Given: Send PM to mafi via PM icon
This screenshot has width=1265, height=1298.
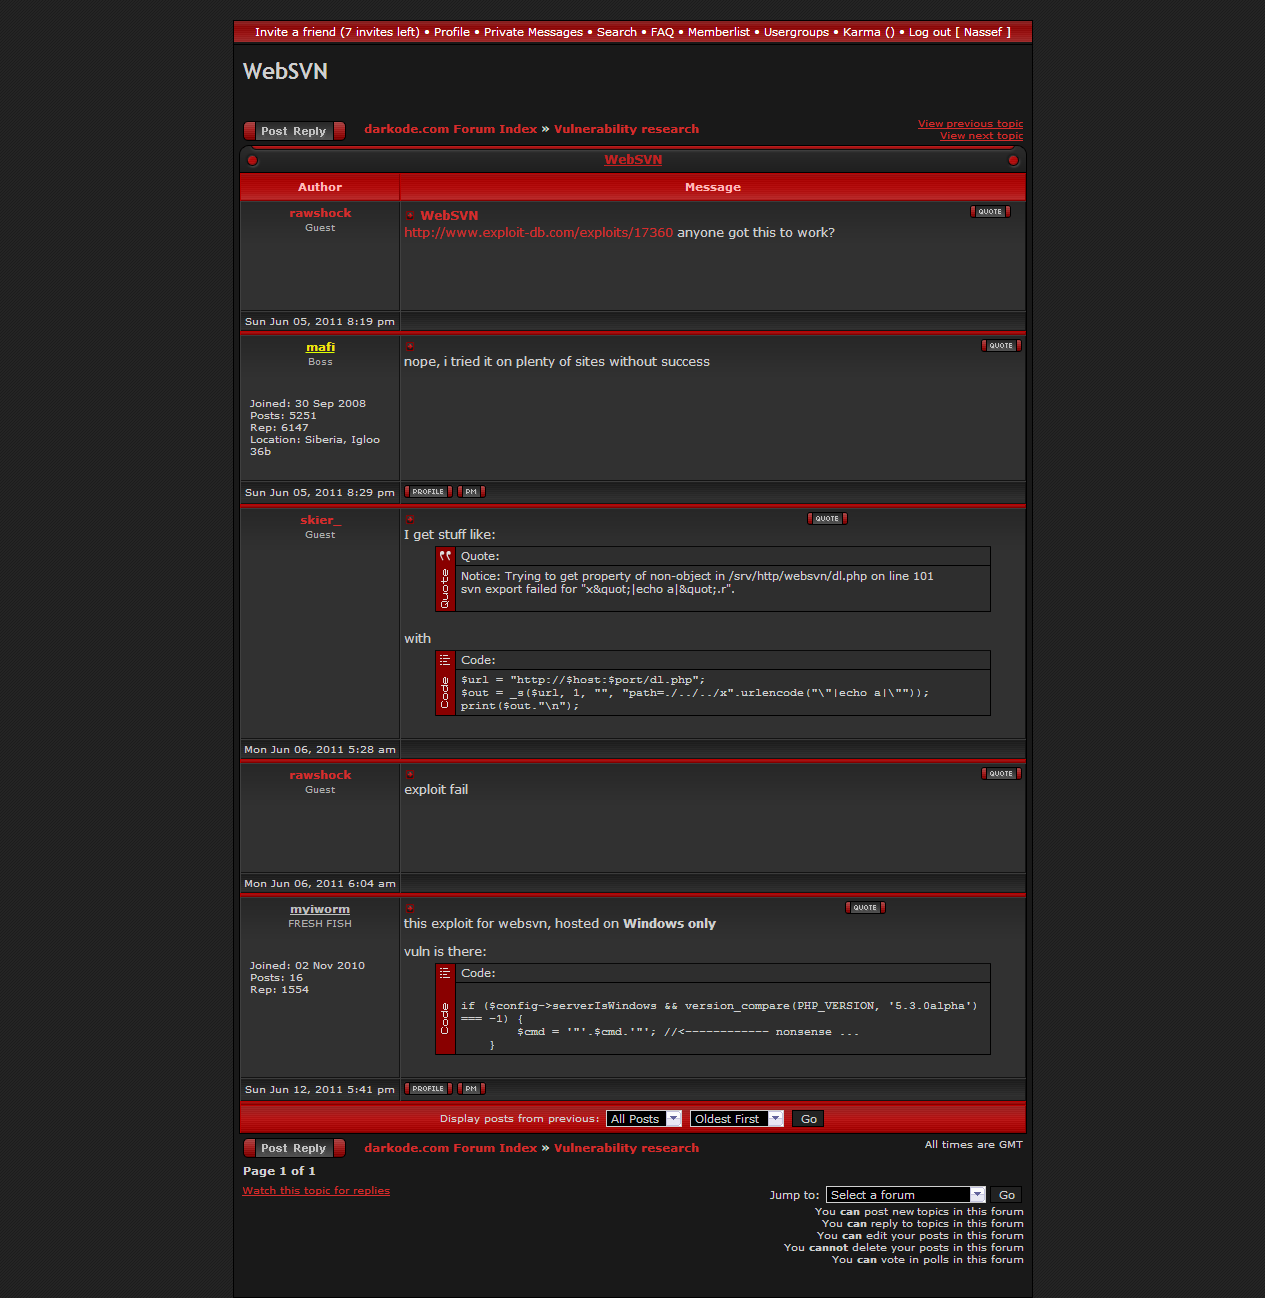Looking at the screenshot, I should [x=471, y=492].
